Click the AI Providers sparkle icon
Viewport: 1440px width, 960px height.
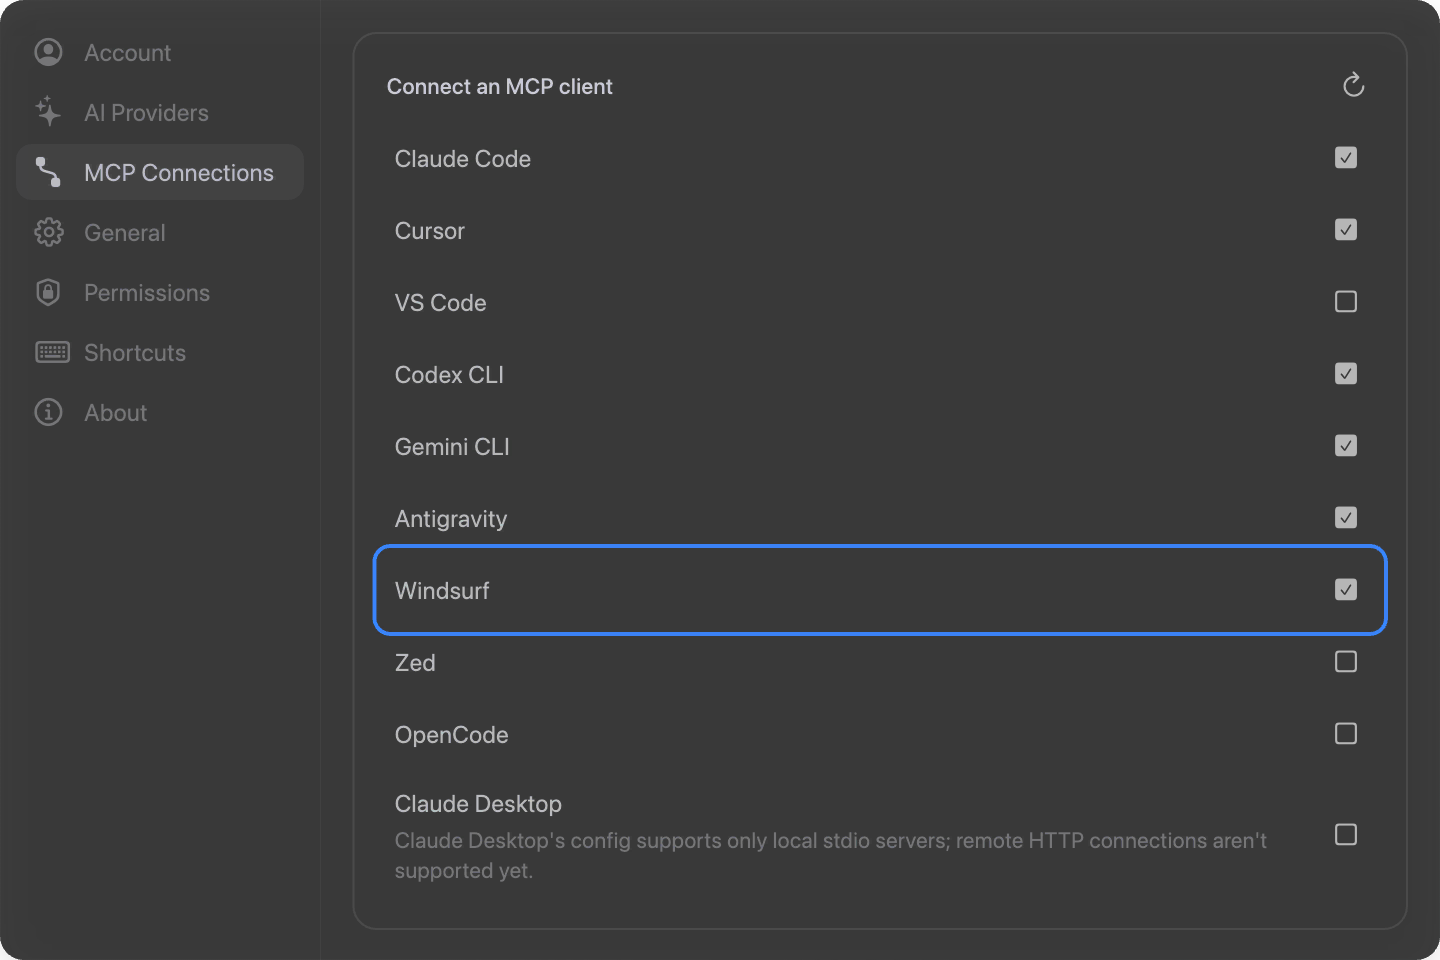tap(48, 112)
